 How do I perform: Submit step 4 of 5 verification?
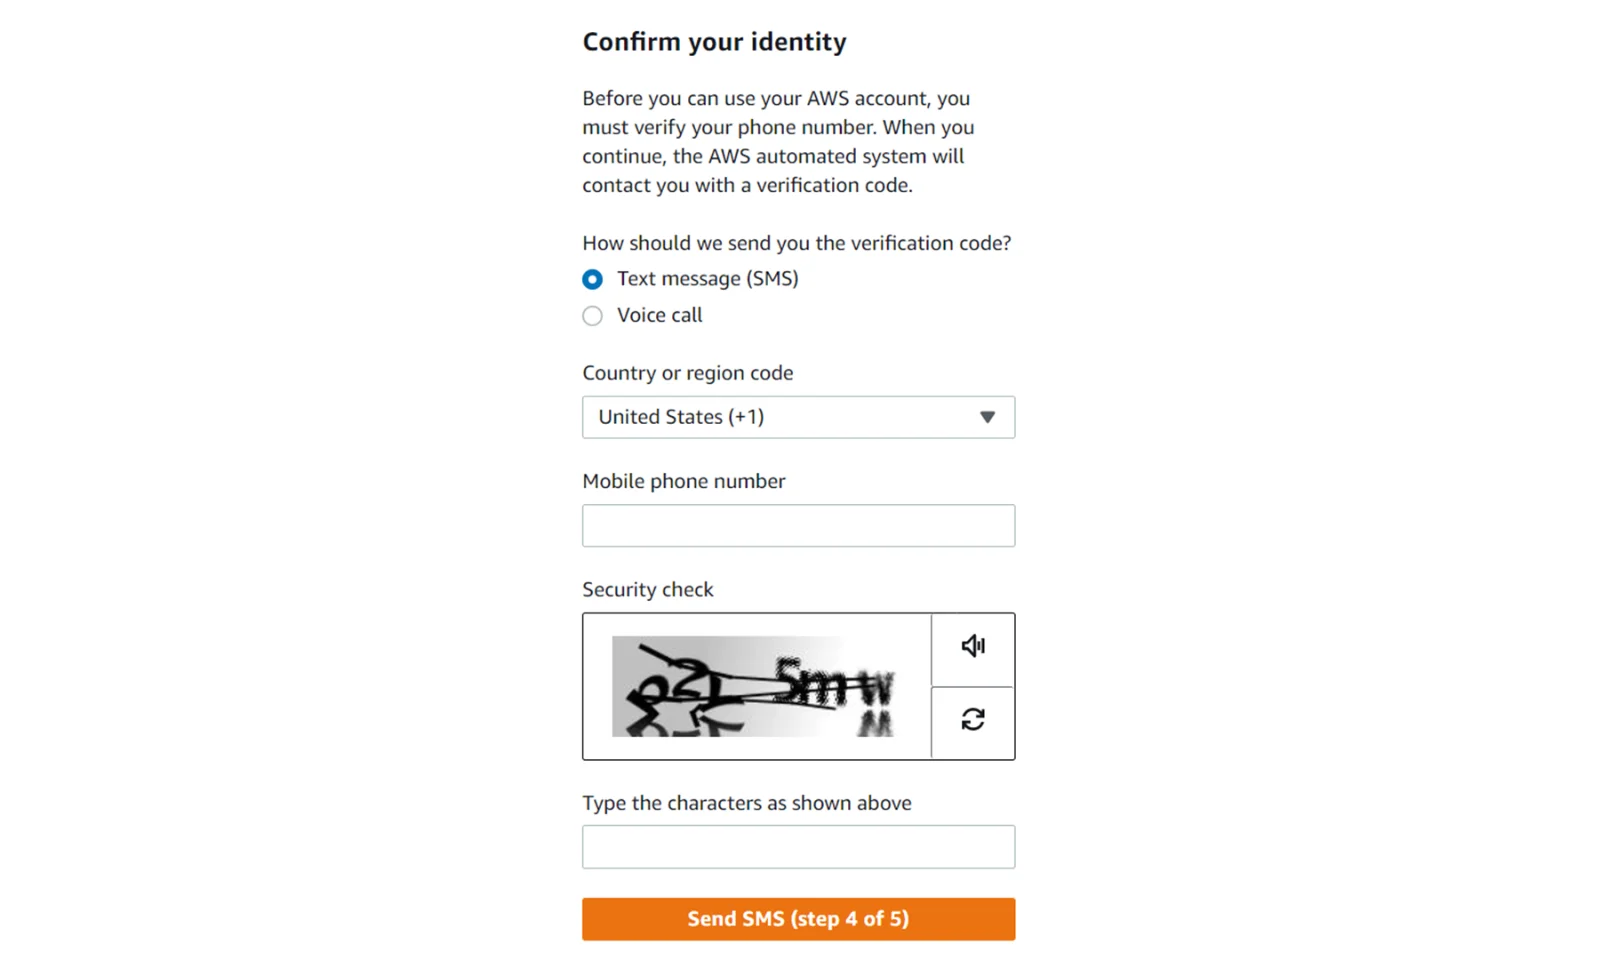pos(798,918)
